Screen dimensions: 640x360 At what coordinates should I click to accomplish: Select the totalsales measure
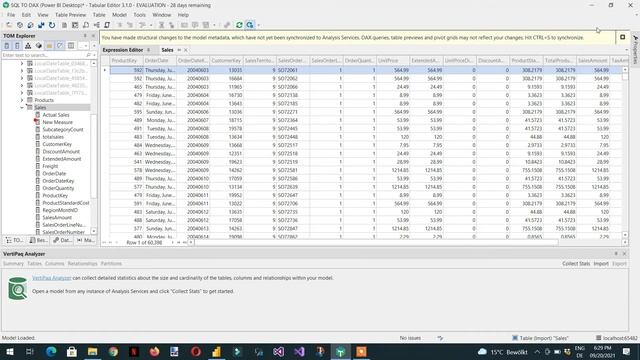(x=53, y=137)
